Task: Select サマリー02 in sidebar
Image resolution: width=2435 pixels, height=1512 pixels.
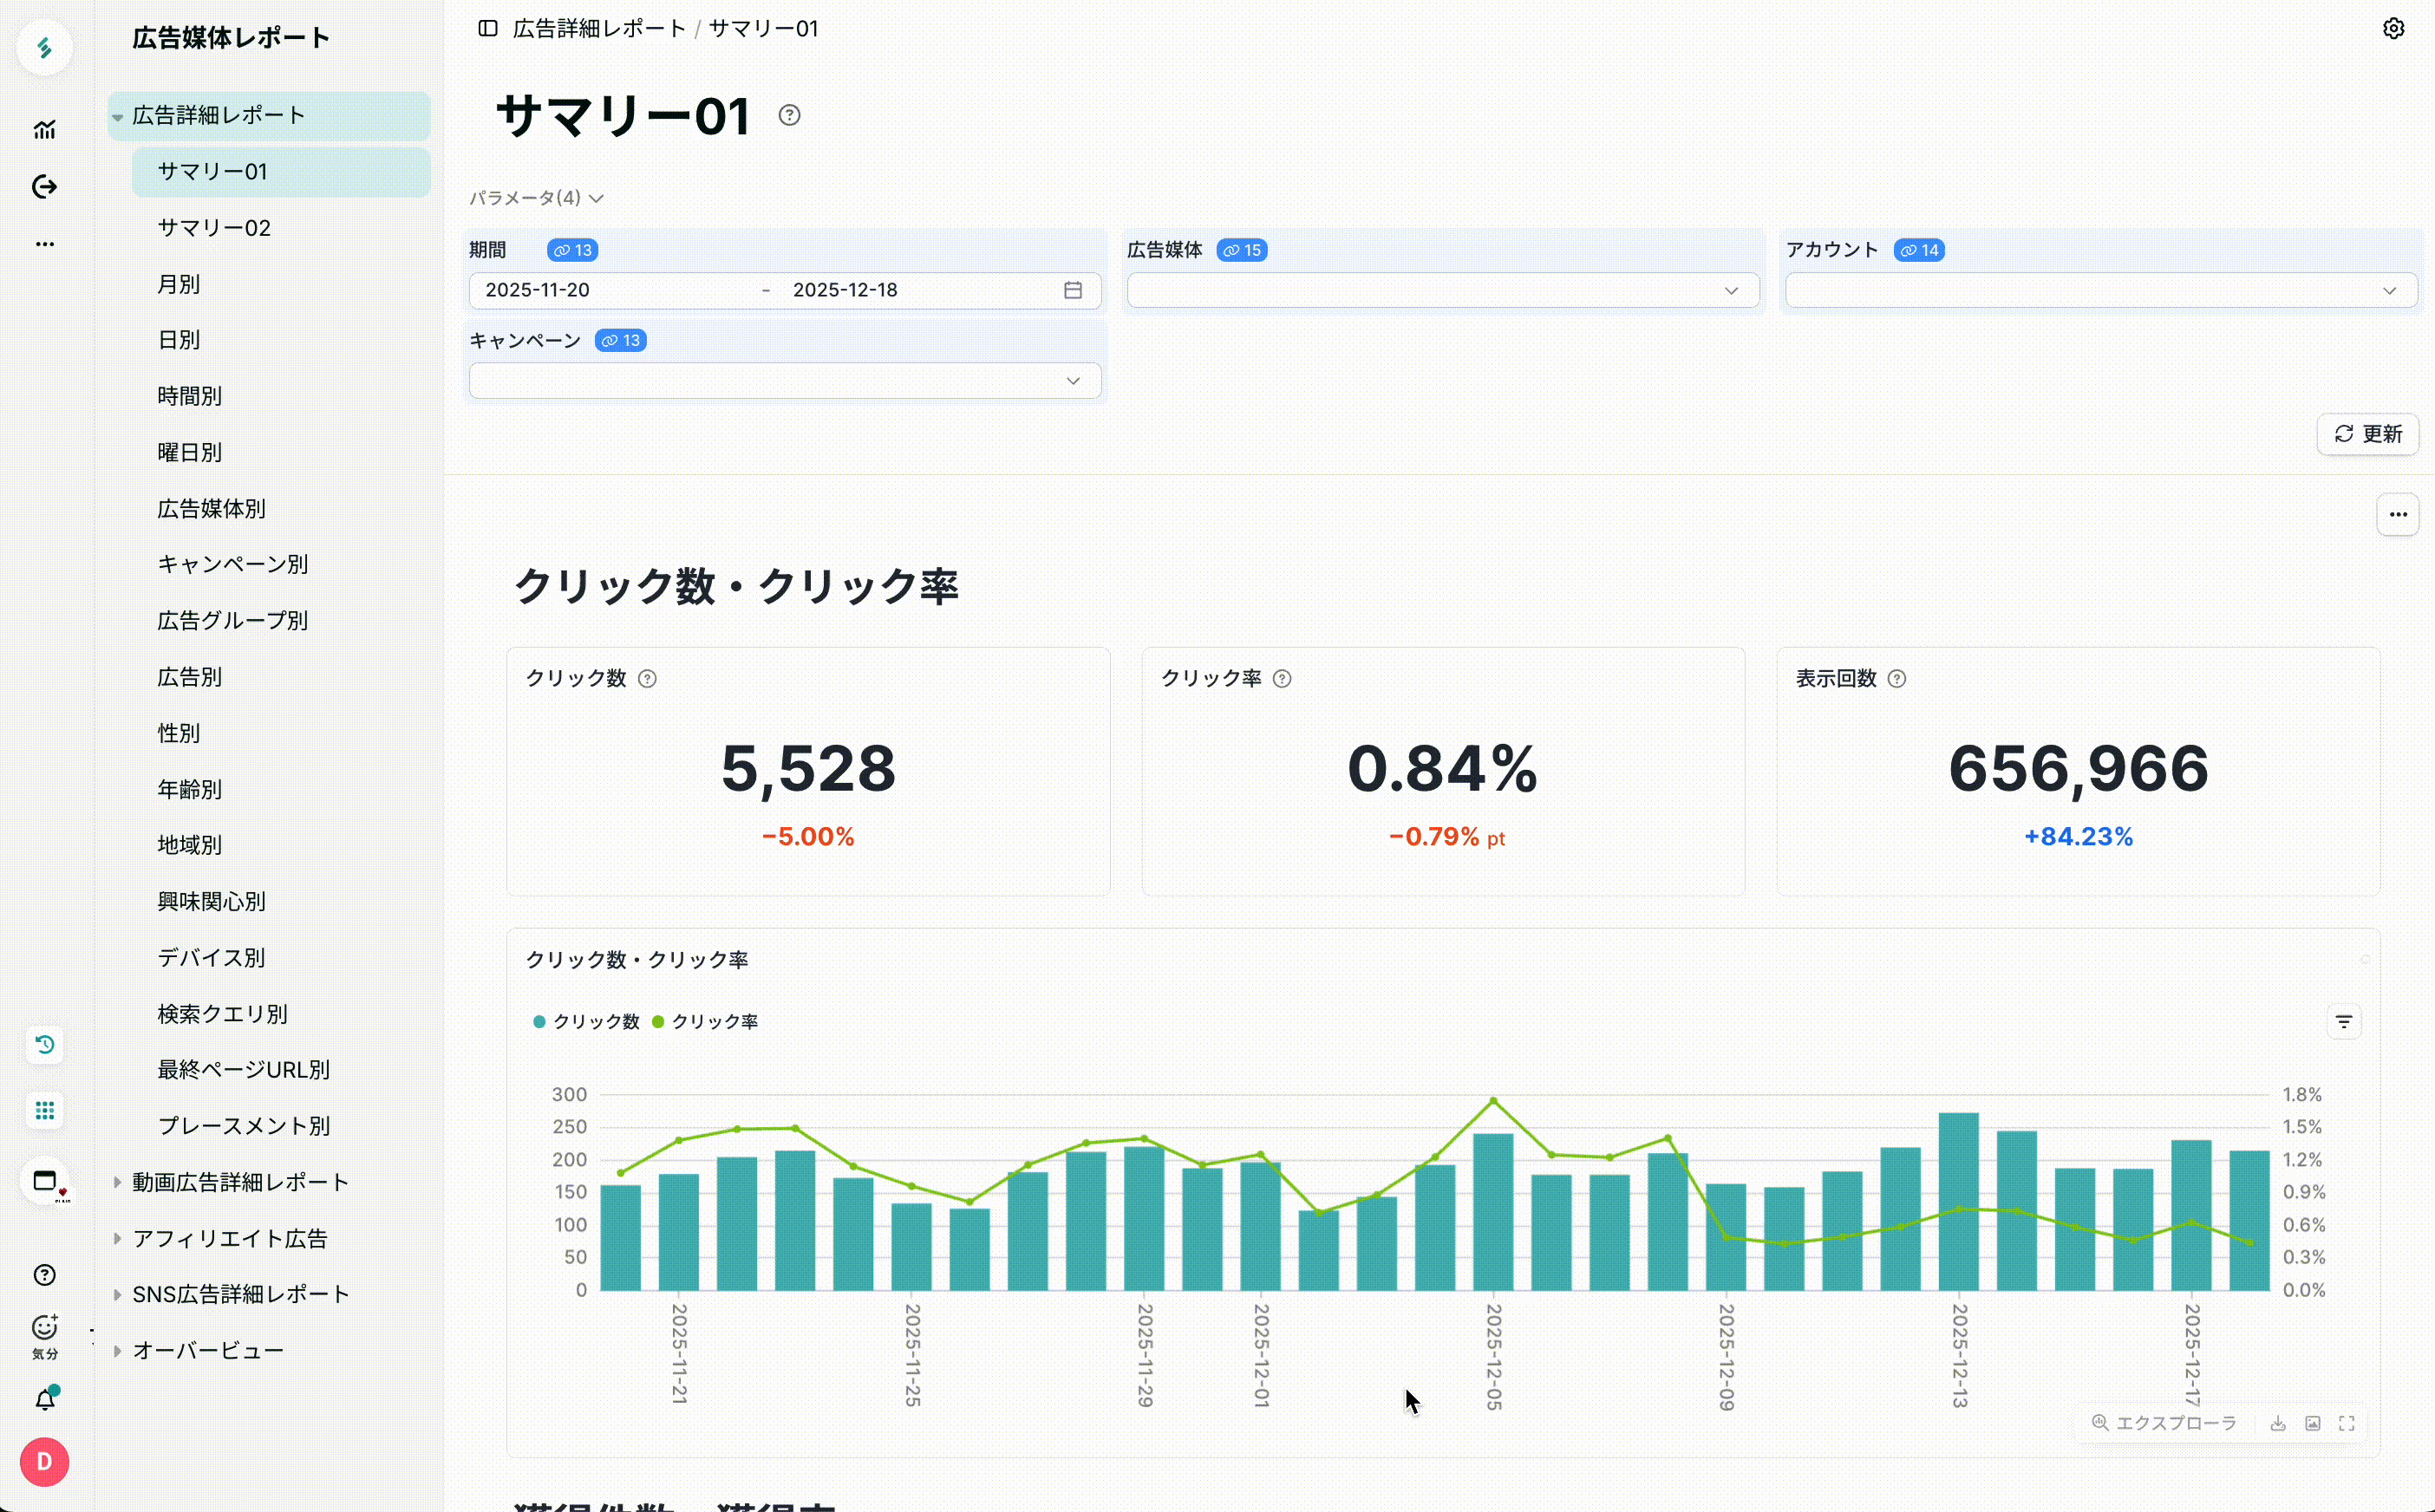Action: point(214,228)
